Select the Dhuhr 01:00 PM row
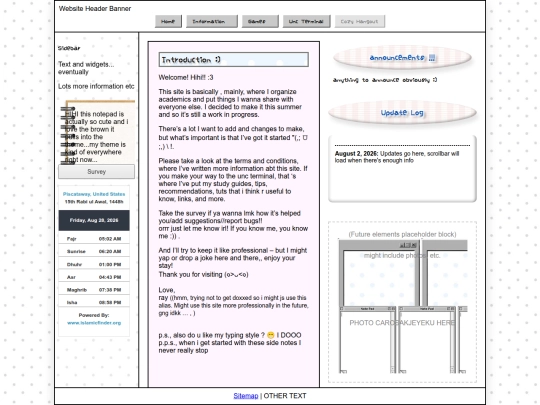 (x=94, y=264)
